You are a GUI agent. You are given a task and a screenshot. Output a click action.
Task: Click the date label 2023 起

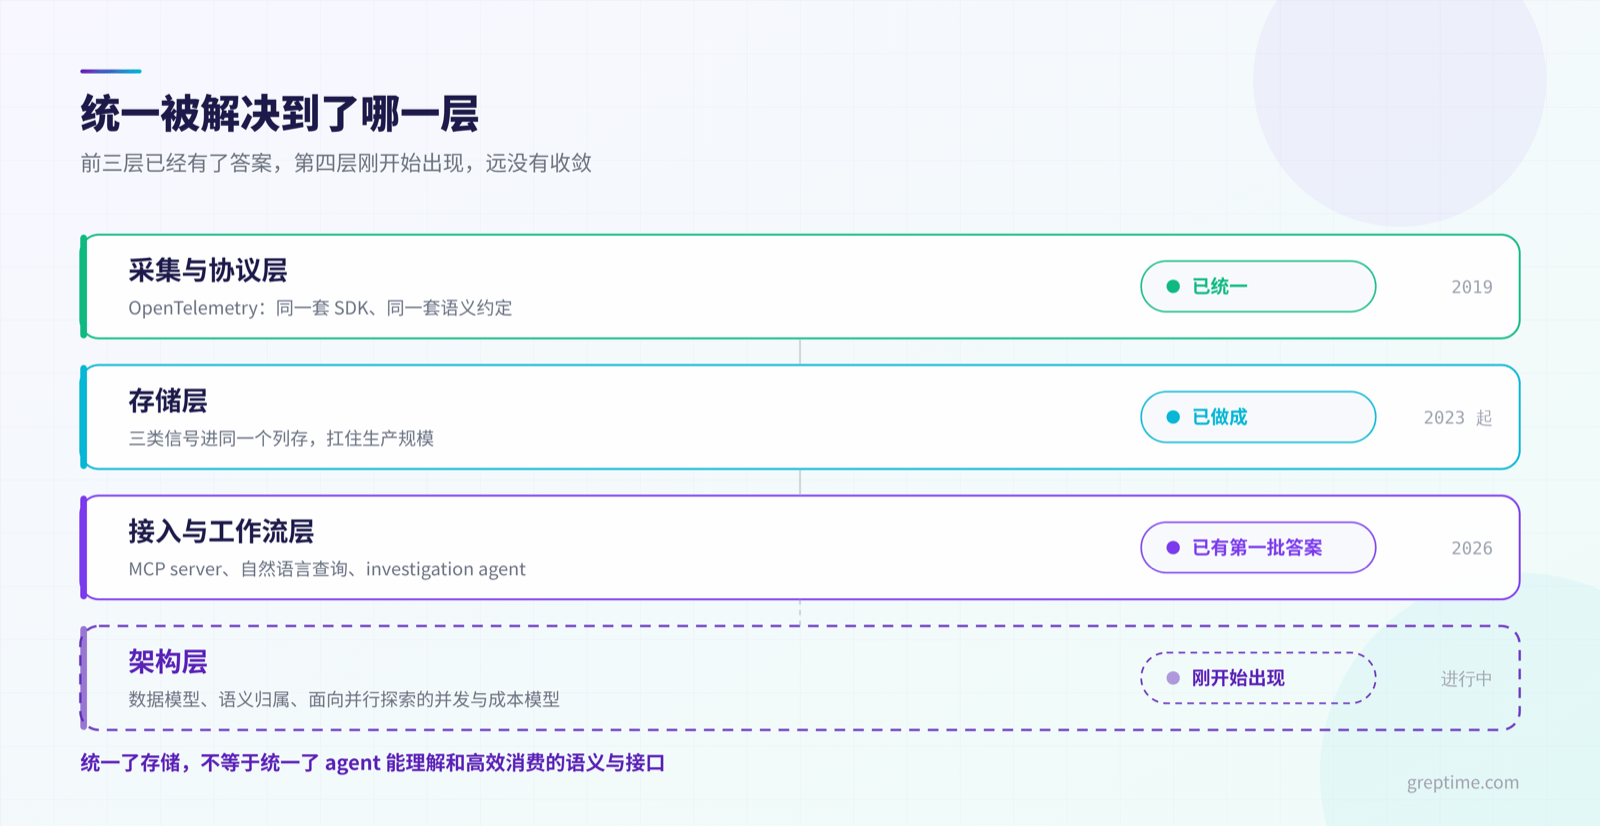point(1458,418)
